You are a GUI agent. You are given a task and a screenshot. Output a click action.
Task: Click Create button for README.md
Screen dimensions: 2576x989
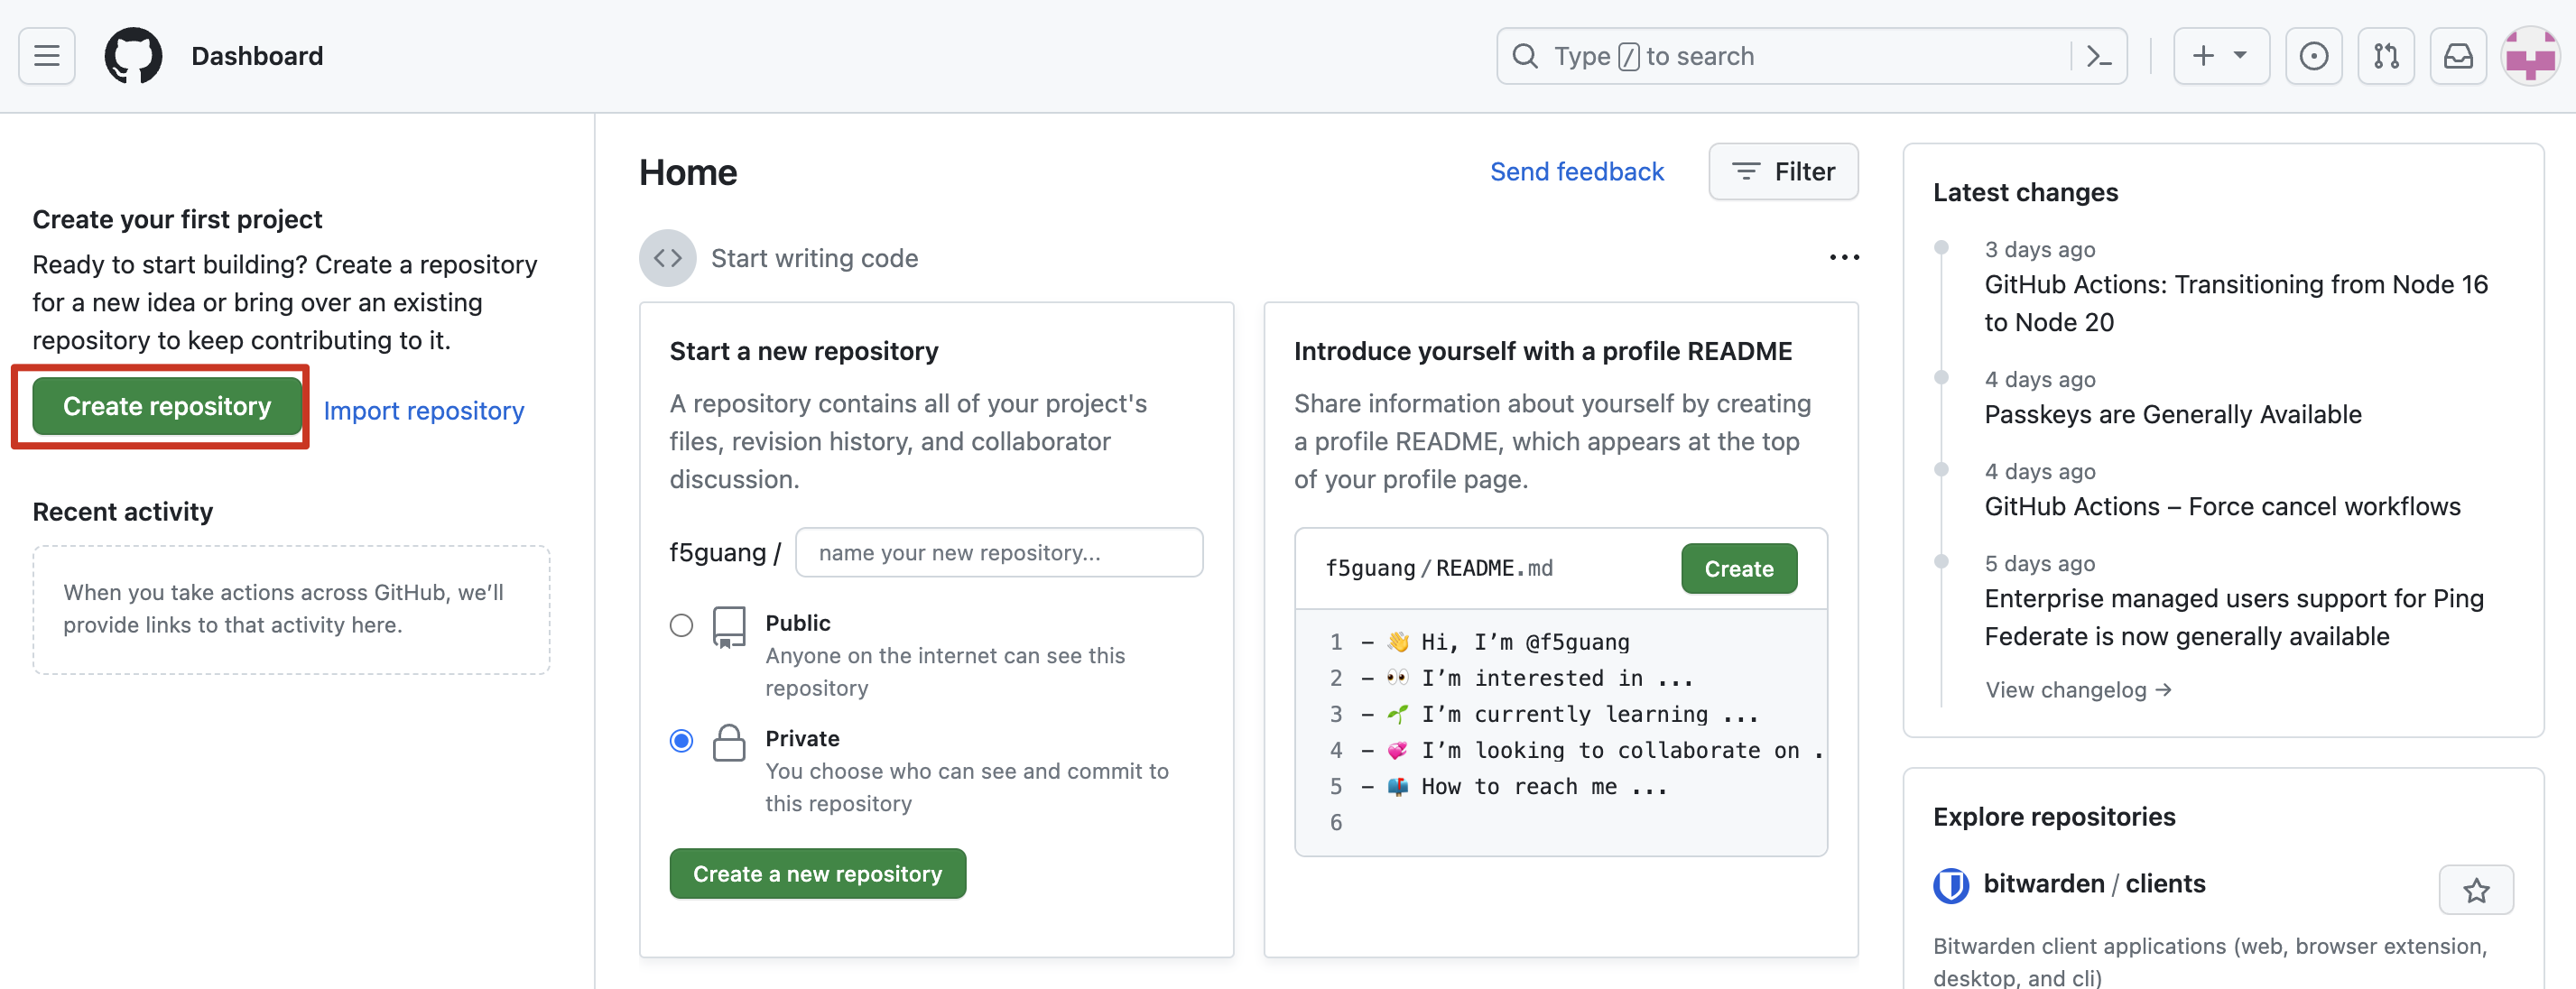(1738, 568)
